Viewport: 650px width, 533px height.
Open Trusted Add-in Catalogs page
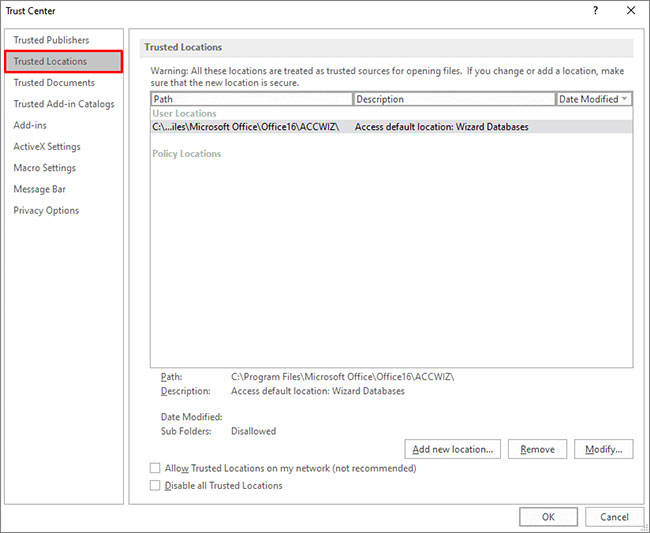(x=64, y=104)
